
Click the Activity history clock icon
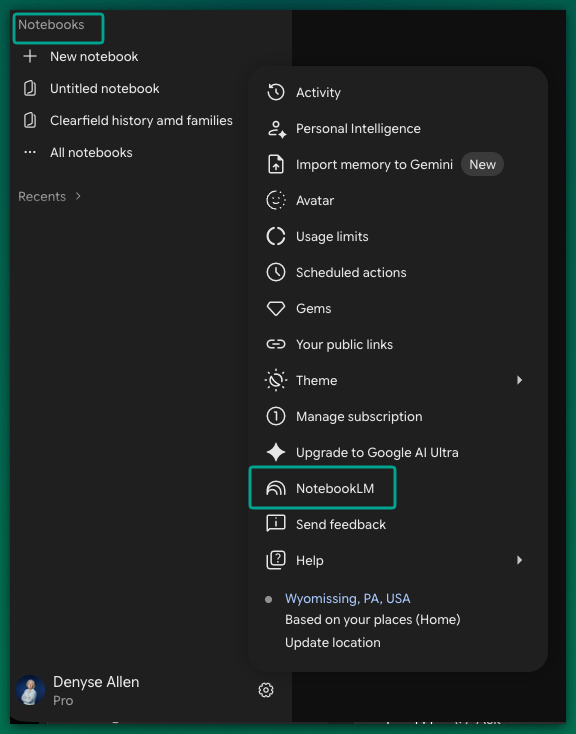[x=276, y=92]
